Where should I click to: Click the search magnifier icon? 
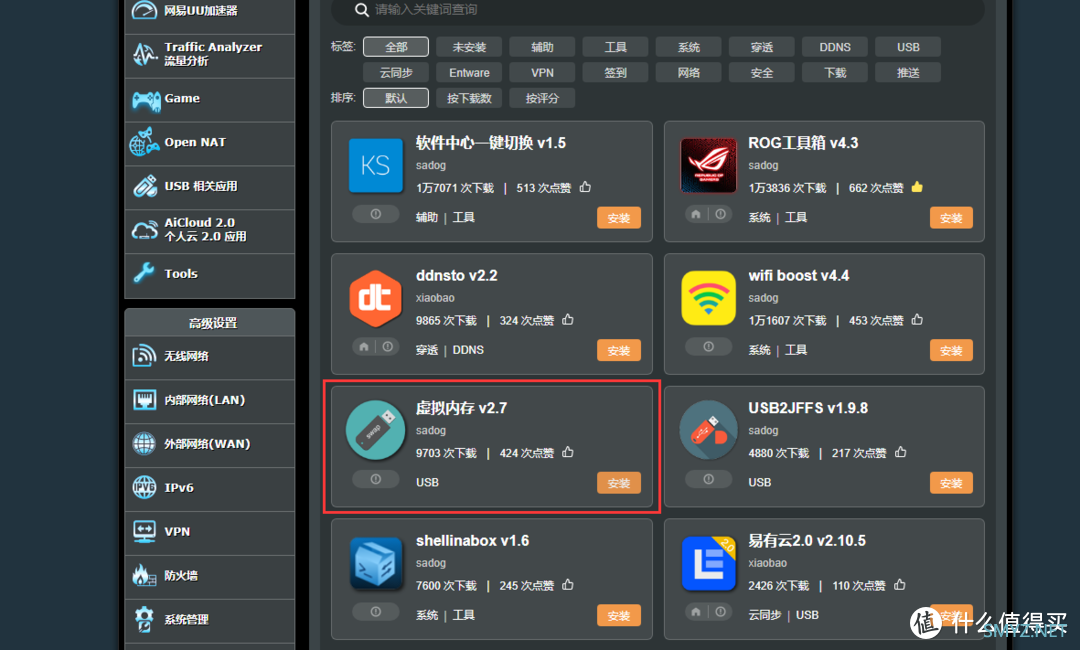[x=362, y=10]
